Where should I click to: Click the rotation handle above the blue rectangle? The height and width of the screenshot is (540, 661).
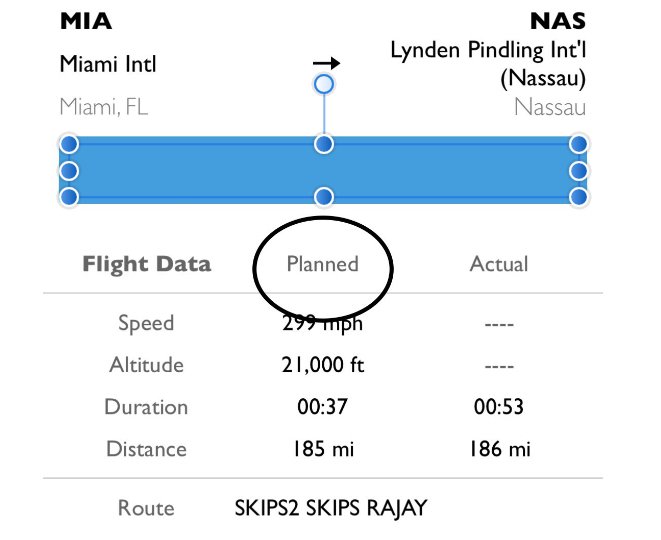pyautogui.click(x=324, y=84)
